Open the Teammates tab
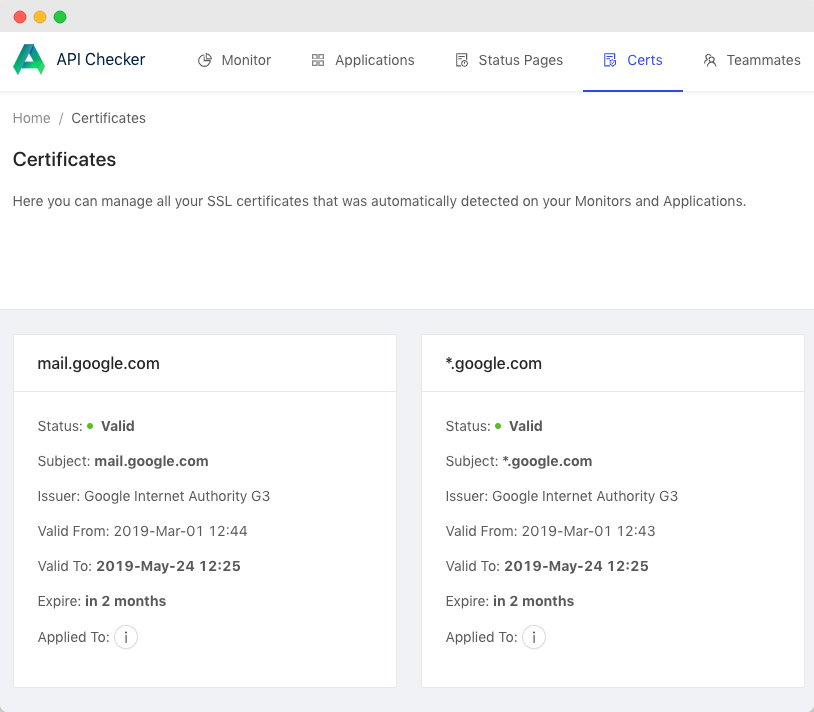The height and width of the screenshot is (712, 814). click(x=763, y=60)
